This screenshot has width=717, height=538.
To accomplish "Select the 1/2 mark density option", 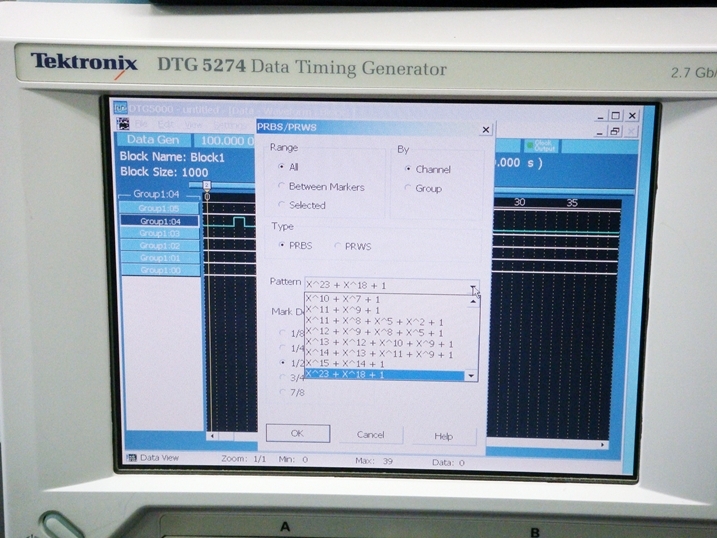I will (x=282, y=362).
